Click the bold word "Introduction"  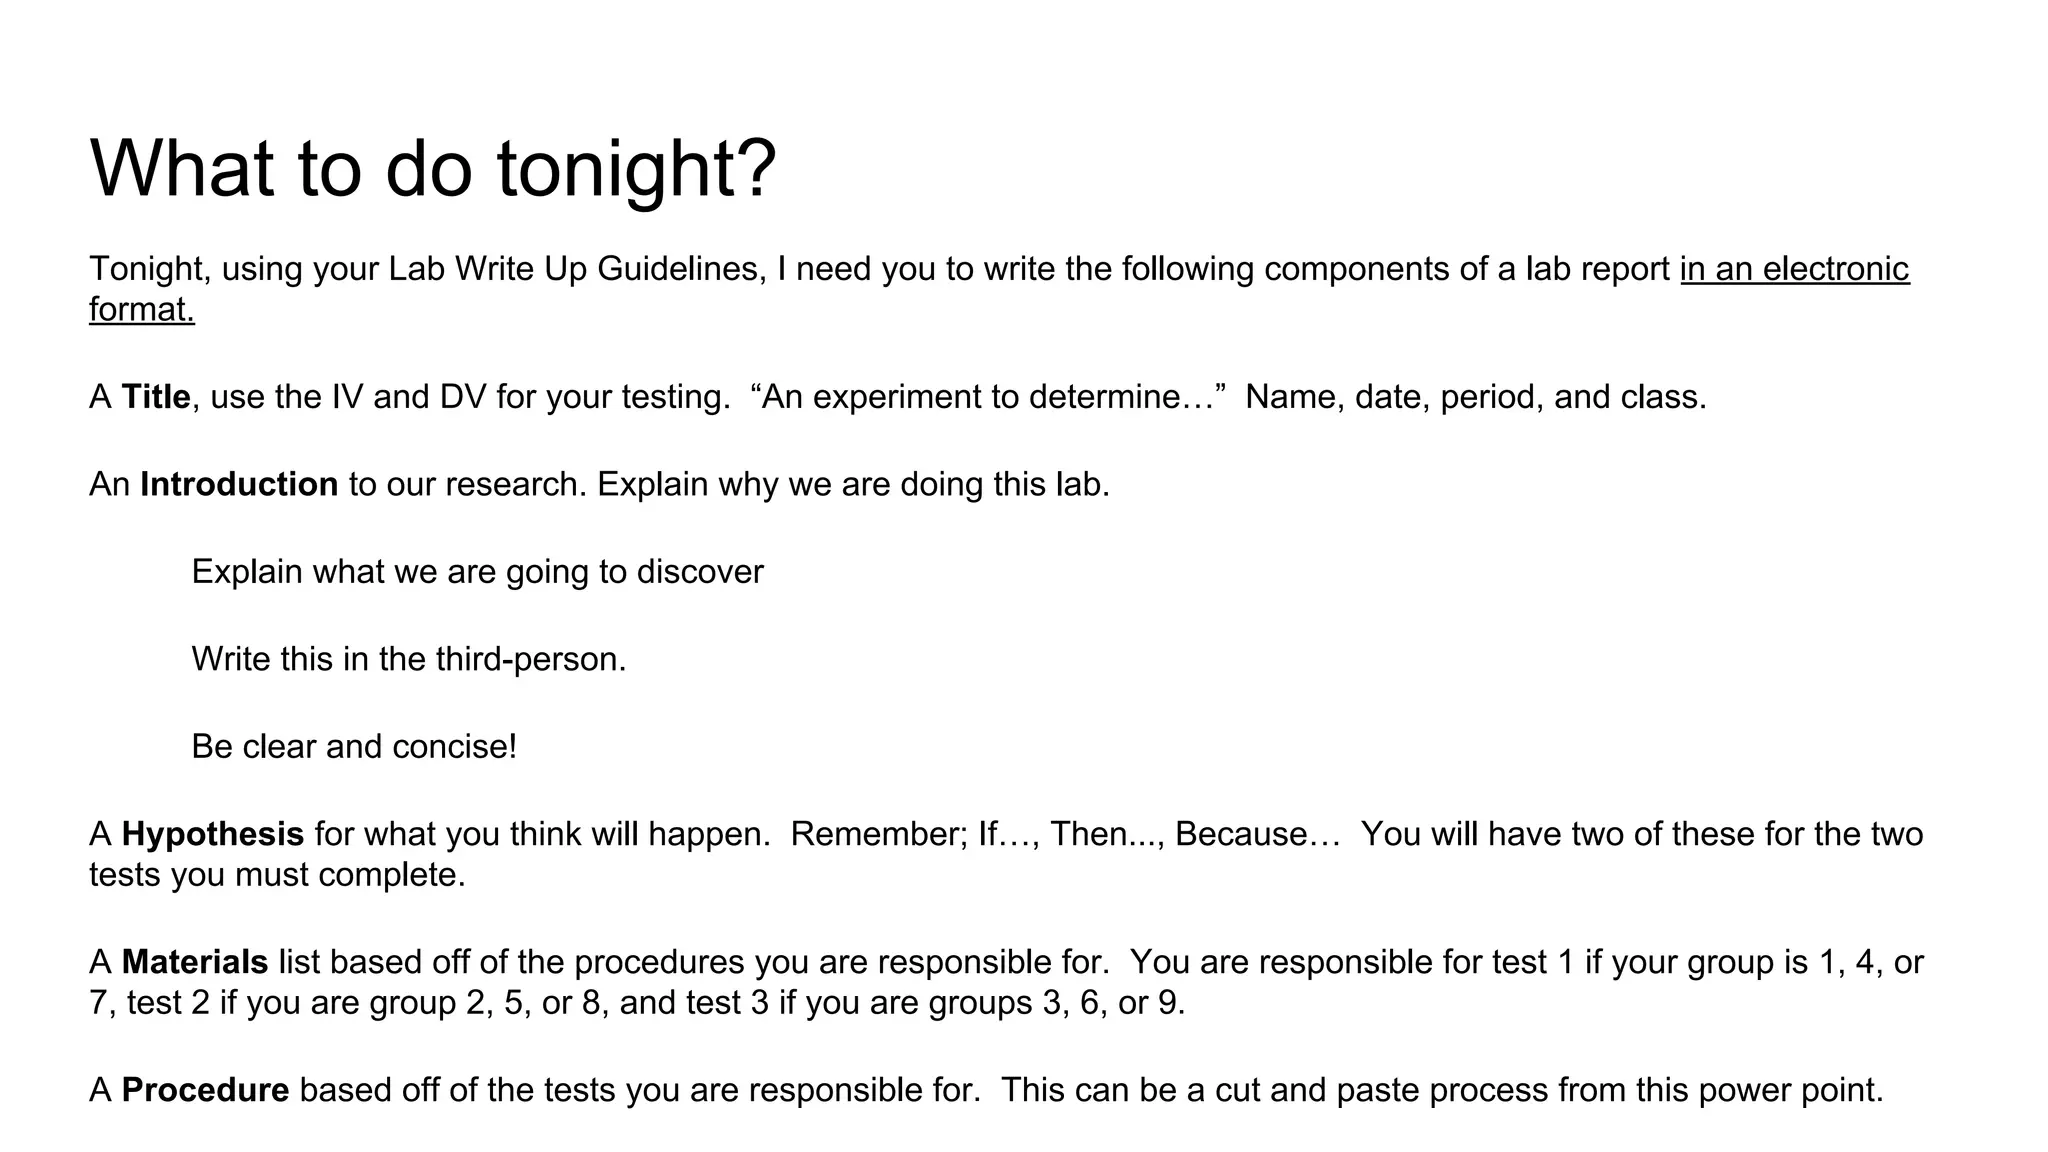239,484
